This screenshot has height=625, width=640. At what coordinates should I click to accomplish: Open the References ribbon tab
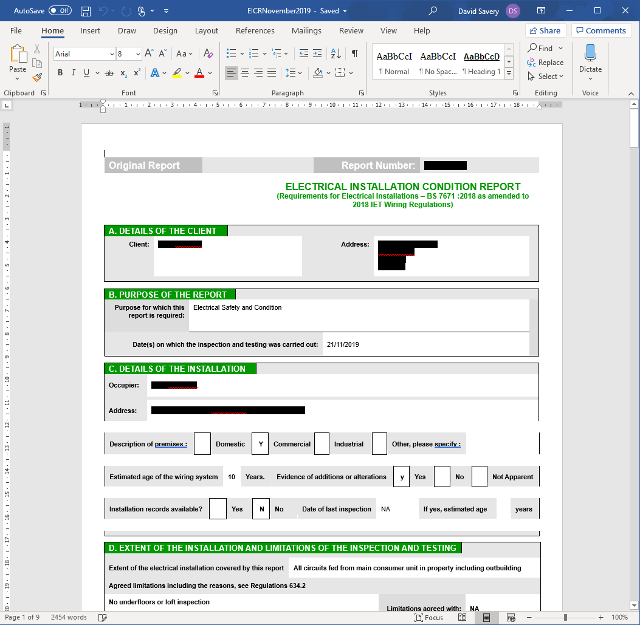255,31
